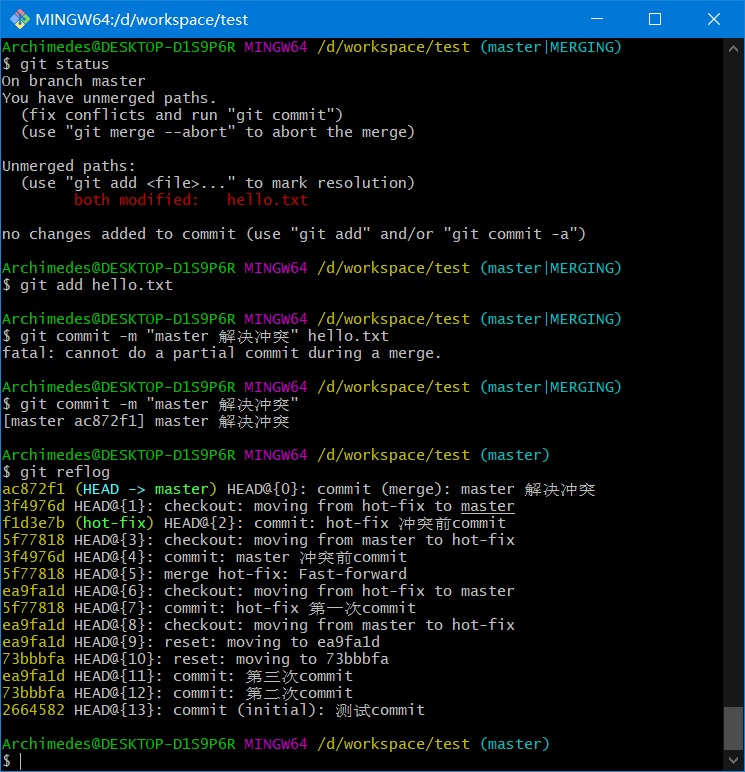Click the 'fix conflicts and run' hint line
Screen dimensions: 745x772
click(x=182, y=115)
